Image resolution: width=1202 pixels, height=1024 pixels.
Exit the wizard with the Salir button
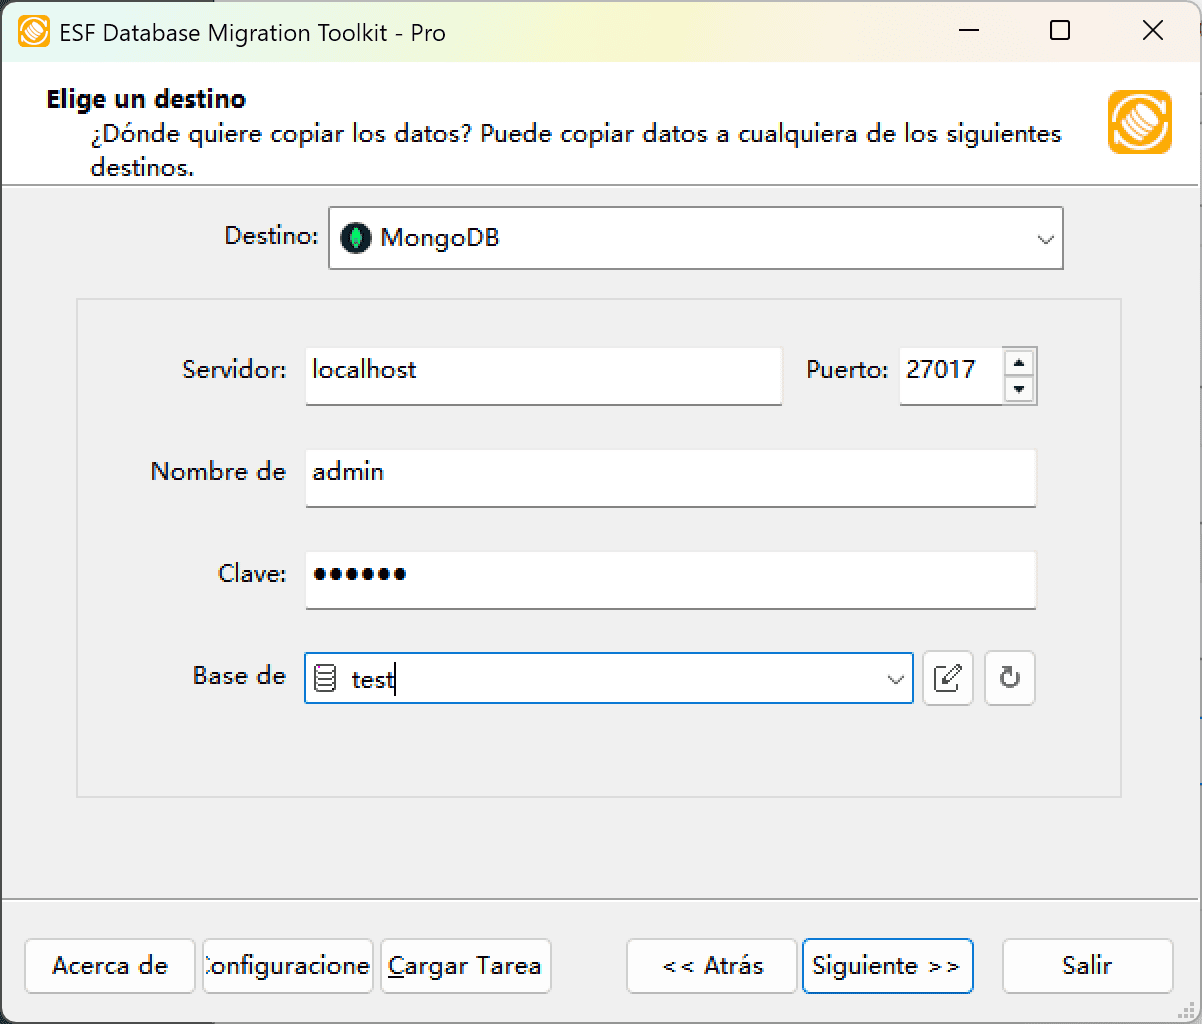(1087, 966)
